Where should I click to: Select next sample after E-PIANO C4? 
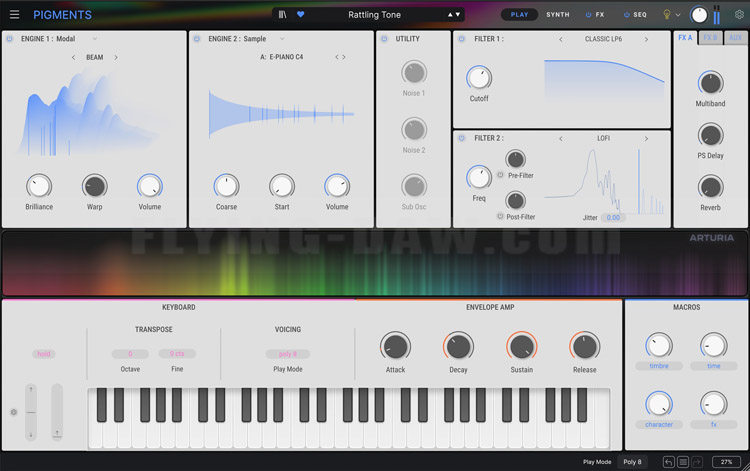pos(344,57)
